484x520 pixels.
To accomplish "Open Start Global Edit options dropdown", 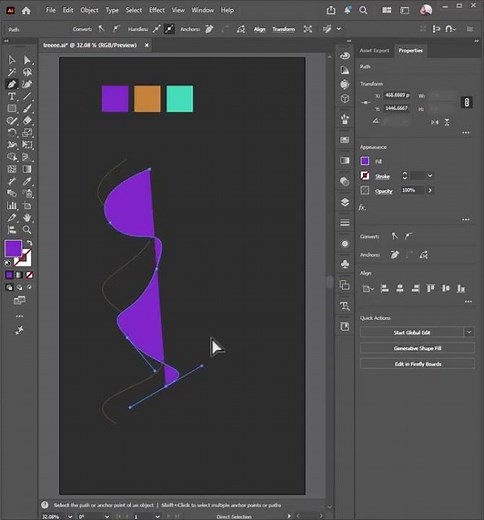I will click(x=469, y=332).
